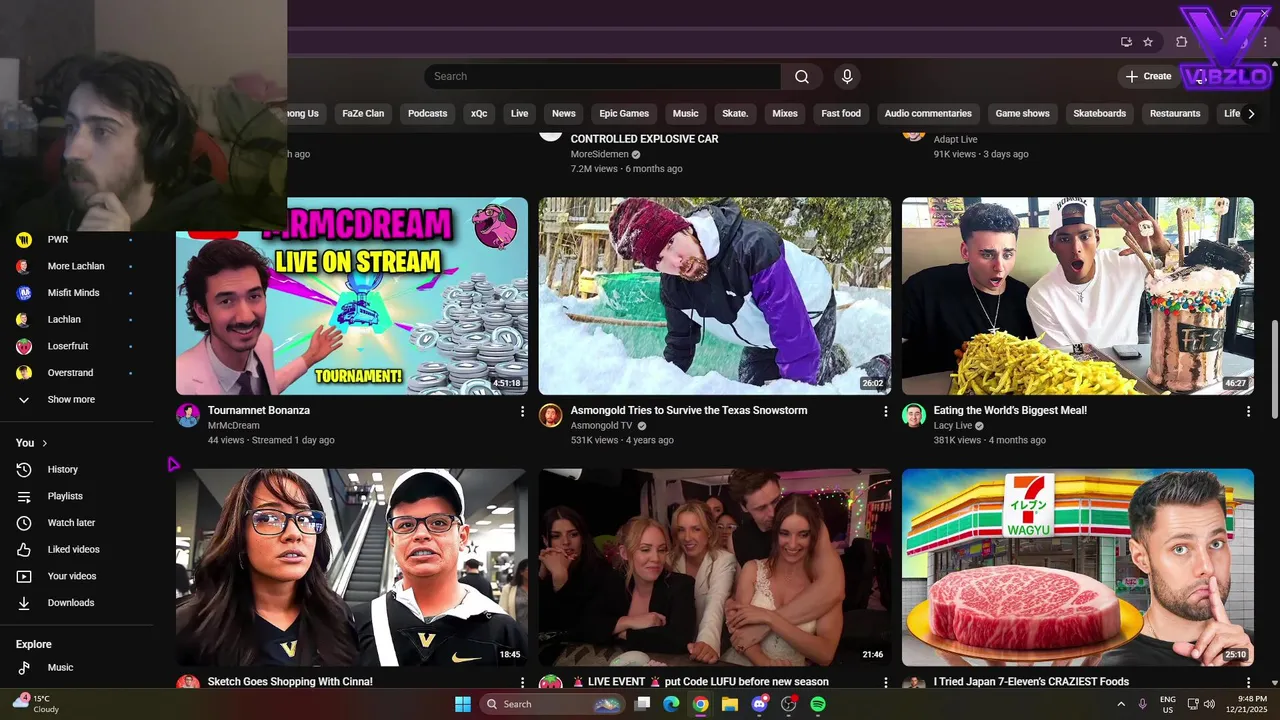Play the Asmongold Texas Snowstorm thumbnail
This screenshot has height=720, width=1280.
point(715,296)
